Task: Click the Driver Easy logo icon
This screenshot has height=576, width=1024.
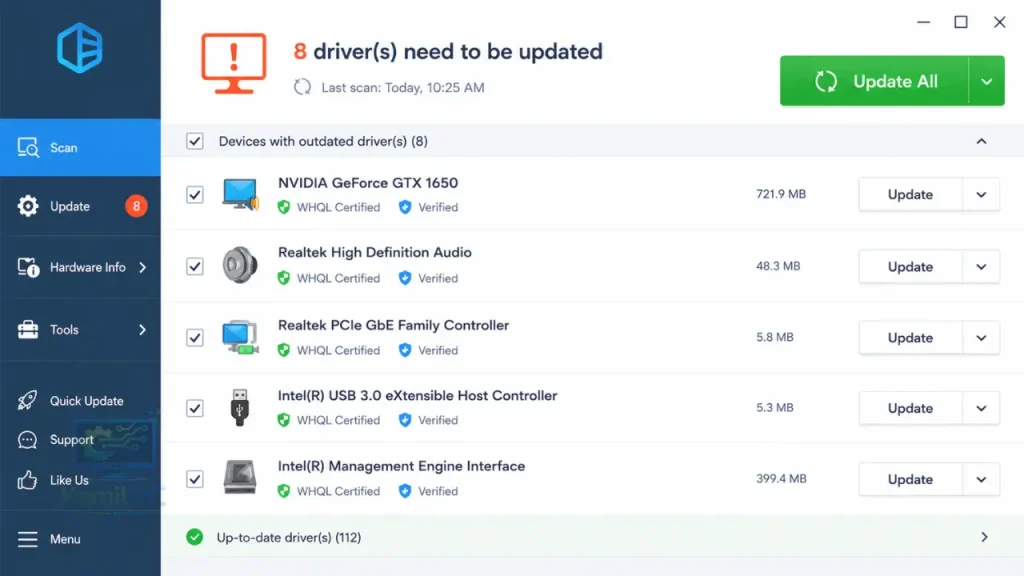Action: (80, 48)
